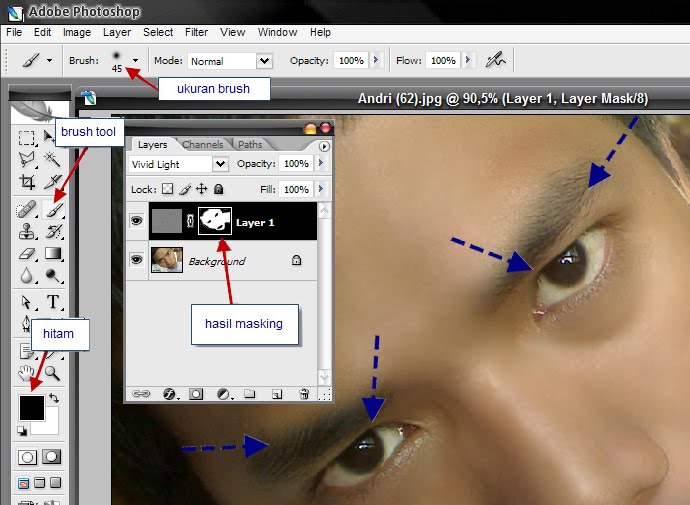Click Add Layer Mask button in Layers panel
The height and width of the screenshot is (505, 690).
click(x=196, y=394)
